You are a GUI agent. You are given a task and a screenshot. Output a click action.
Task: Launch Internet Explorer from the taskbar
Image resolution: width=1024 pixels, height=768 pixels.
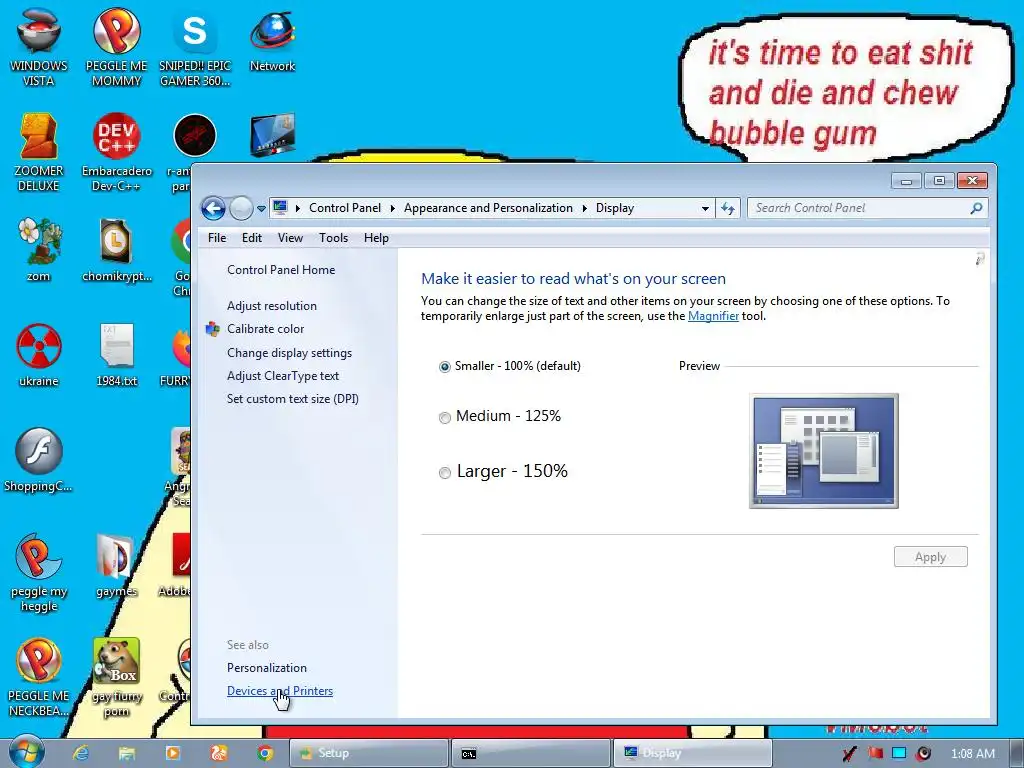click(81, 753)
